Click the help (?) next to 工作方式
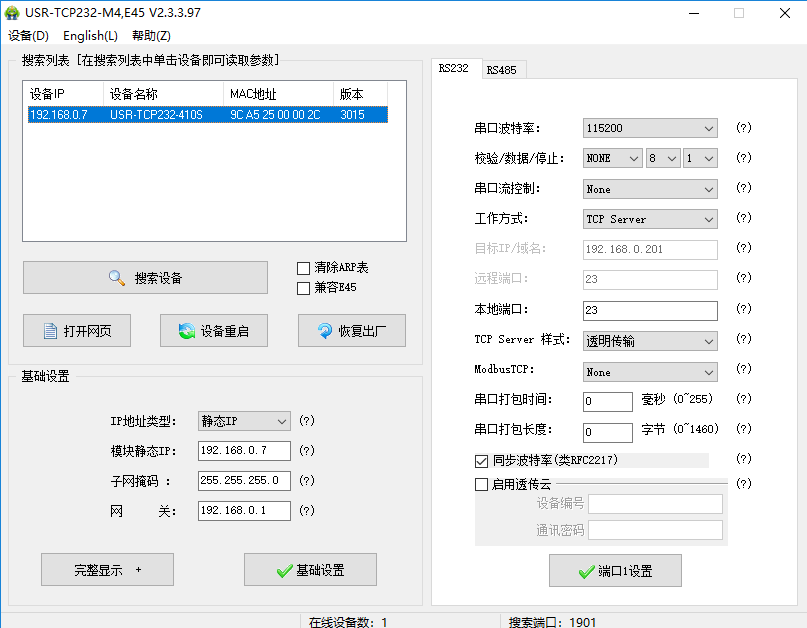Image resolution: width=807 pixels, height=628 pixels. (x=743, y=219)
